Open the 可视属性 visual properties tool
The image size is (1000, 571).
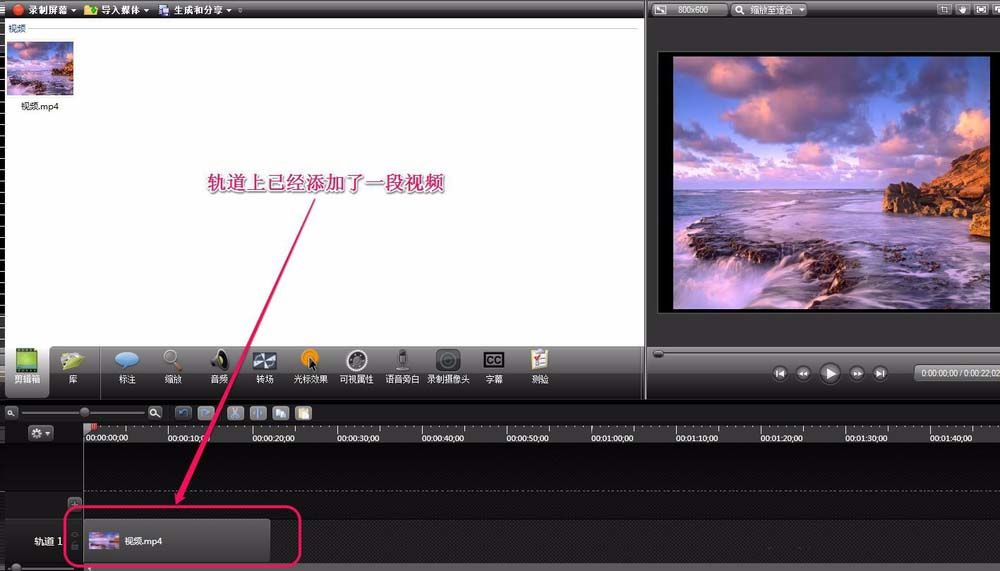point(357,366)
